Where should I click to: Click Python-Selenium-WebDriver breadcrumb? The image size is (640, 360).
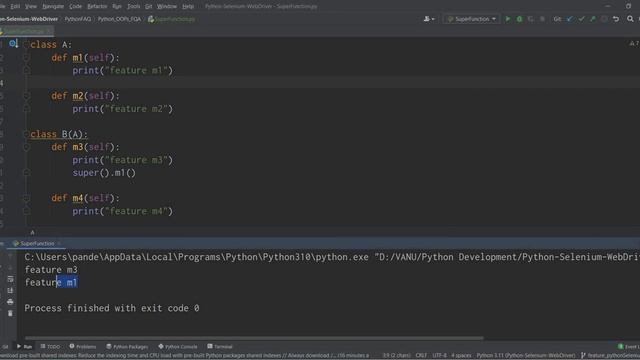click(29, 19)
